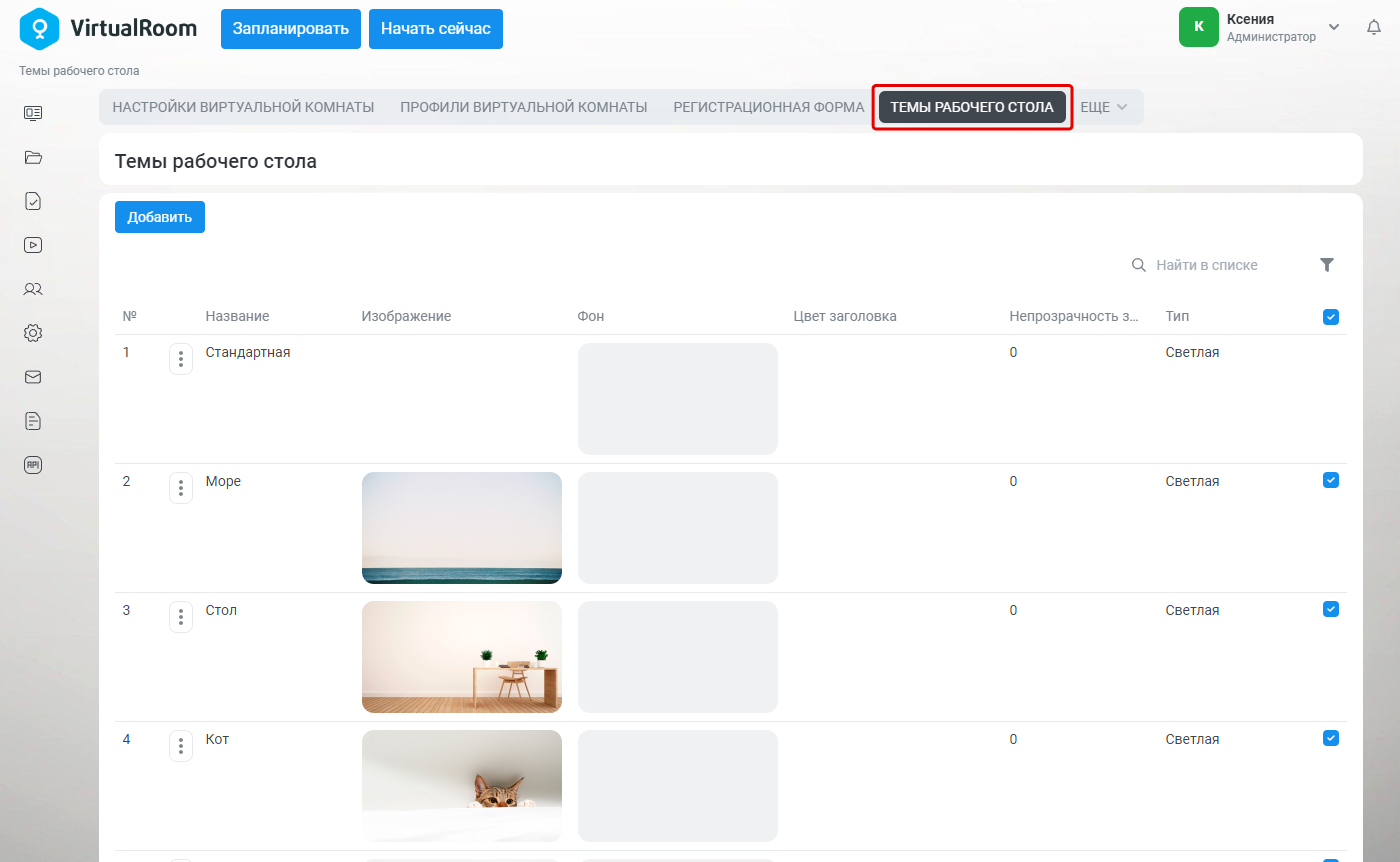Open the users icon in sidebar
1400x862 pixels.
point(33,289)
